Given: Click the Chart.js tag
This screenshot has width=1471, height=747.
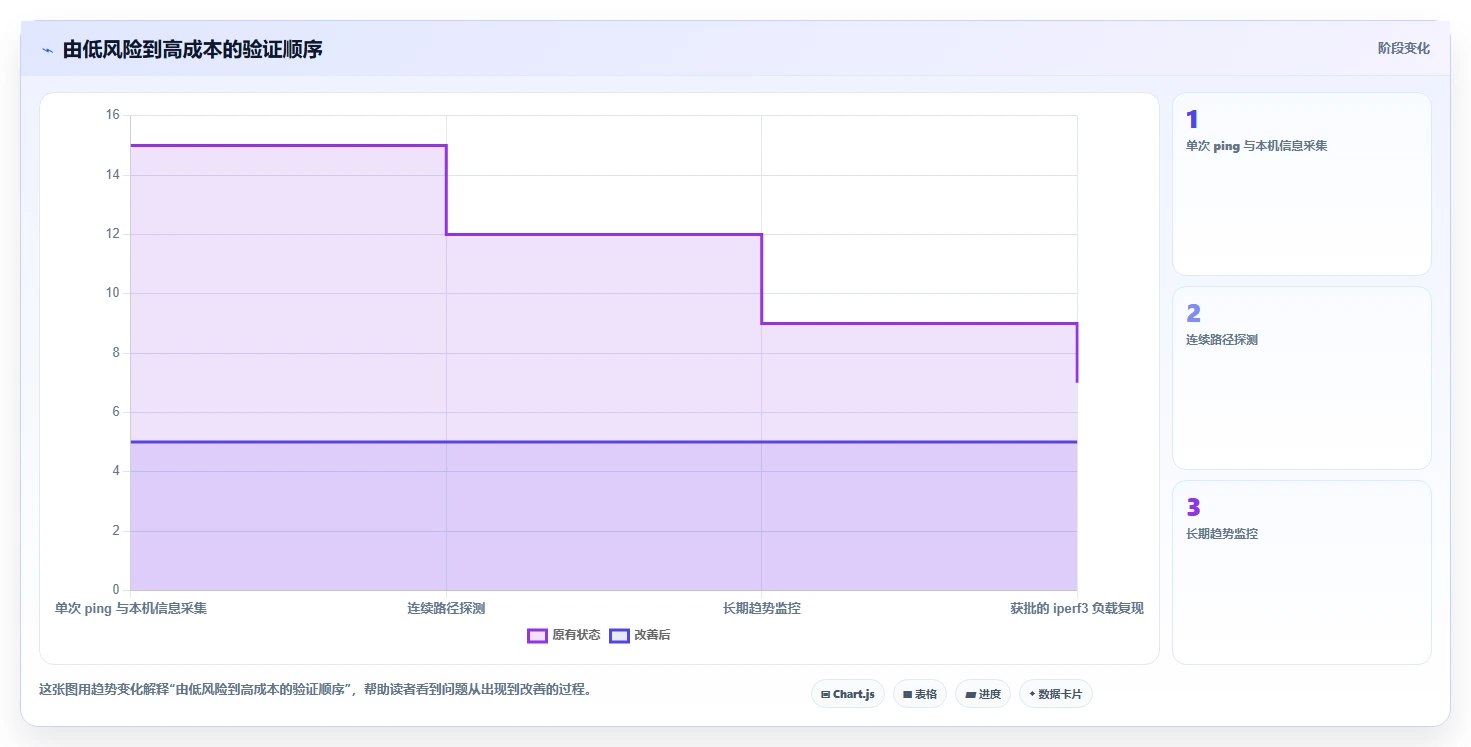Looking at the screenshot, I should point(847,694).
